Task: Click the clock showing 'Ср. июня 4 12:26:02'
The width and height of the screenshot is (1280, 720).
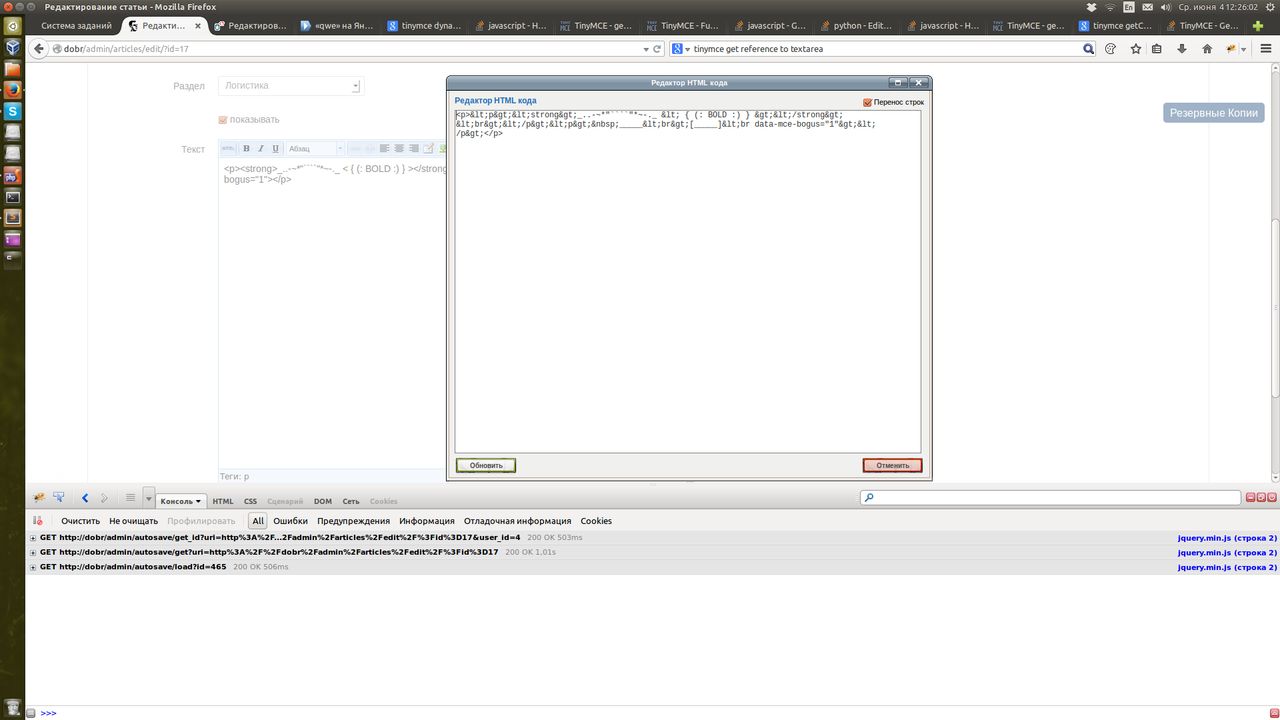Action: click(1217, 7)
